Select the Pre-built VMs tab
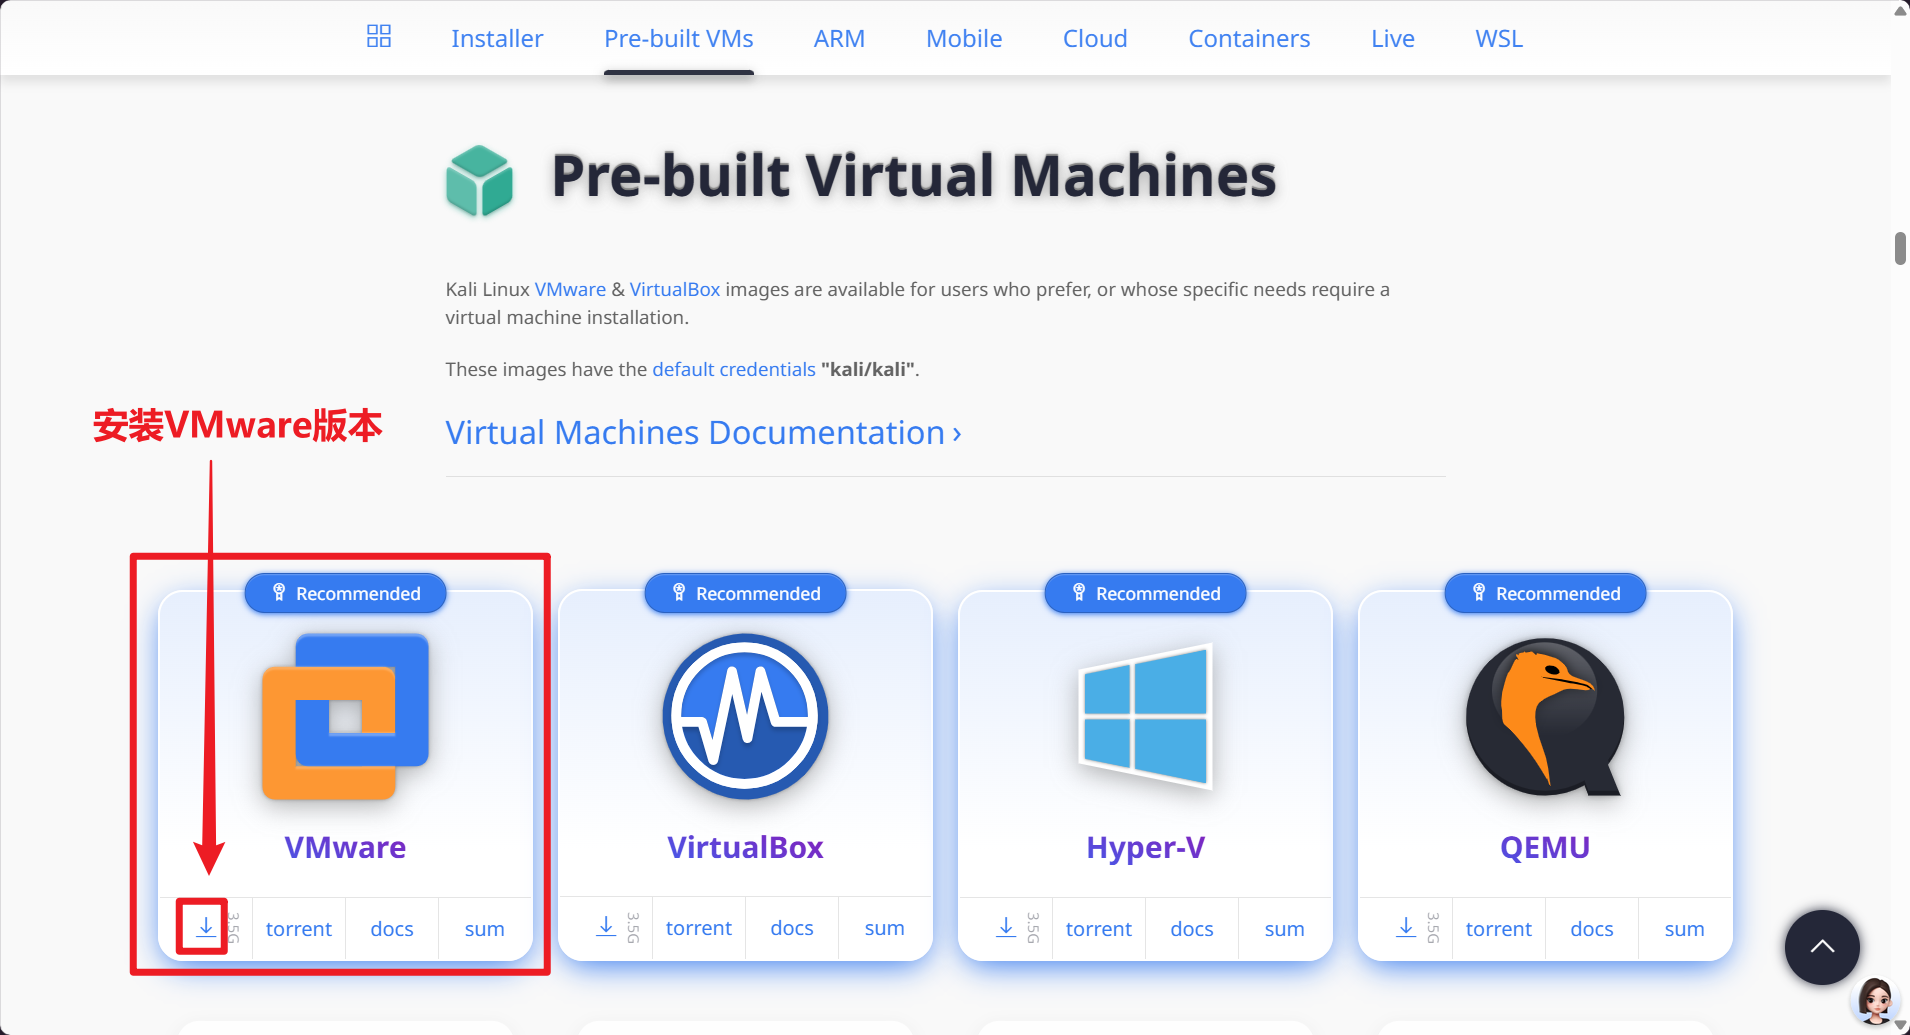 tap(679, 38)
